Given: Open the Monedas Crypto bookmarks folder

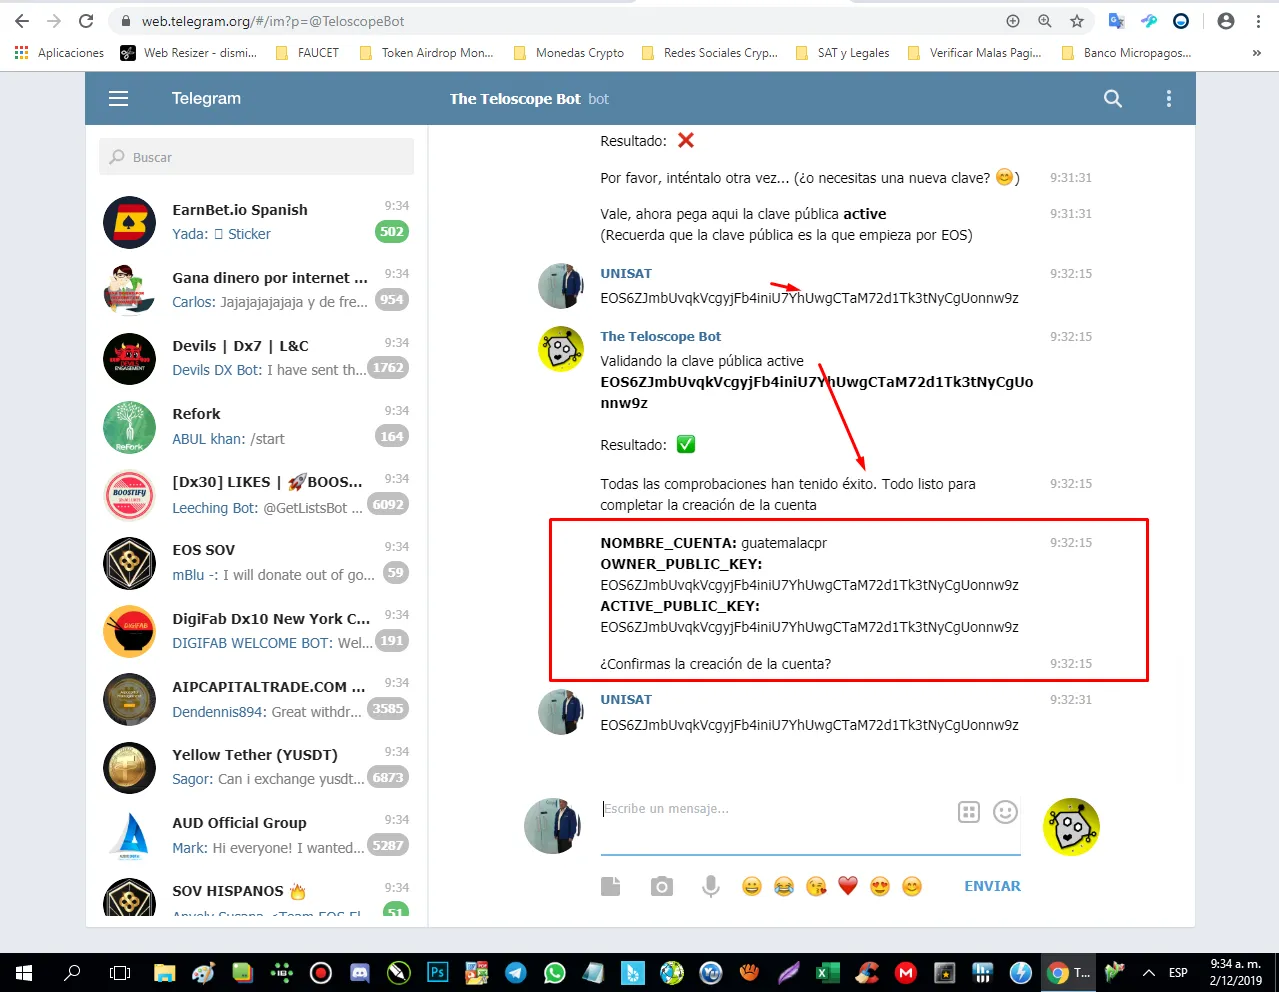Looking at the screenshot, I should click(x=568, y=53).
